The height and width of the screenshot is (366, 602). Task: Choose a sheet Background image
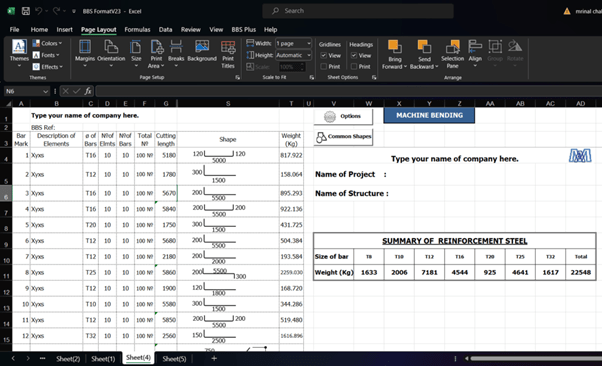tap(202, 51)
